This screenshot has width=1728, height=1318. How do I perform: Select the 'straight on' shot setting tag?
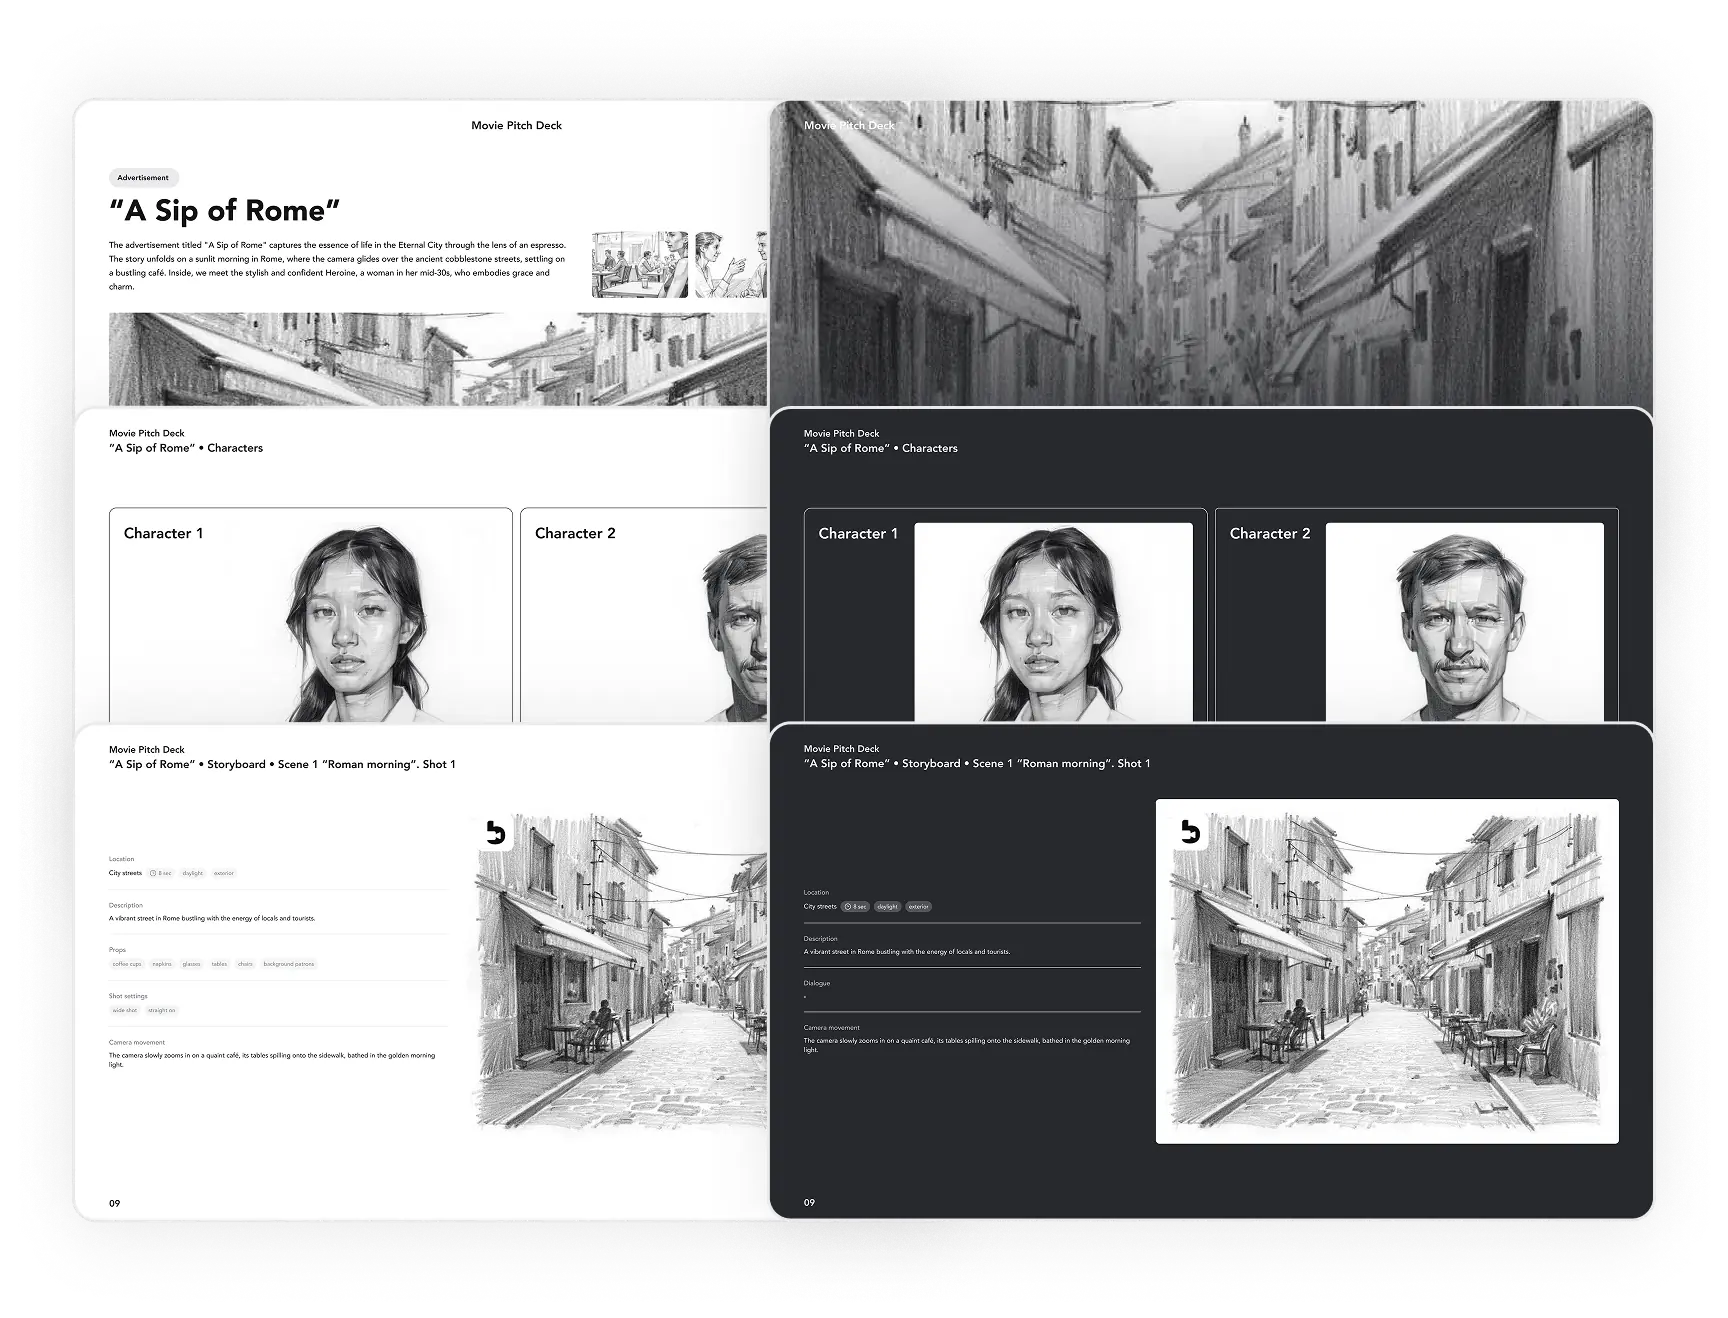pos(161,1010)
